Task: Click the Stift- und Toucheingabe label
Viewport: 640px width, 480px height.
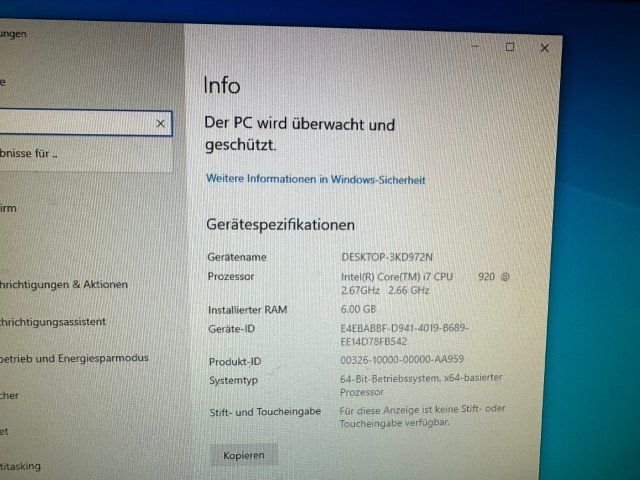Action: (265, 412)
